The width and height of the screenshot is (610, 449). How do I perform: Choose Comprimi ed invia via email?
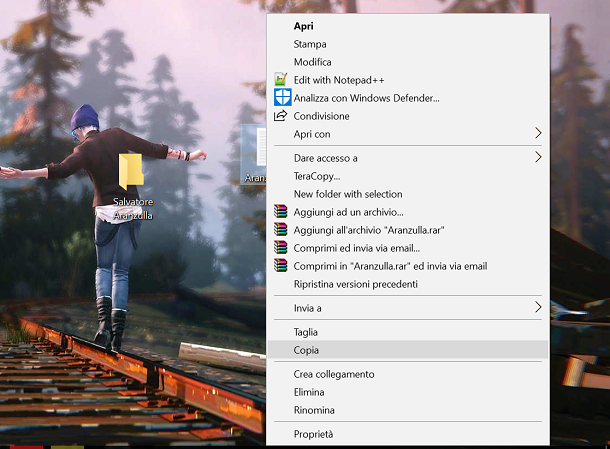(x=408, y=248)
